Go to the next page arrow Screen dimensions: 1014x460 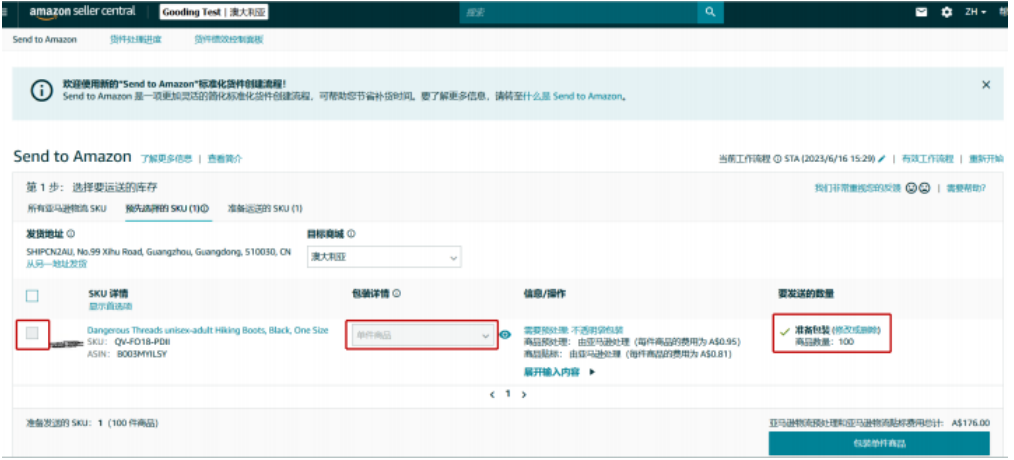tap(524, 394)
